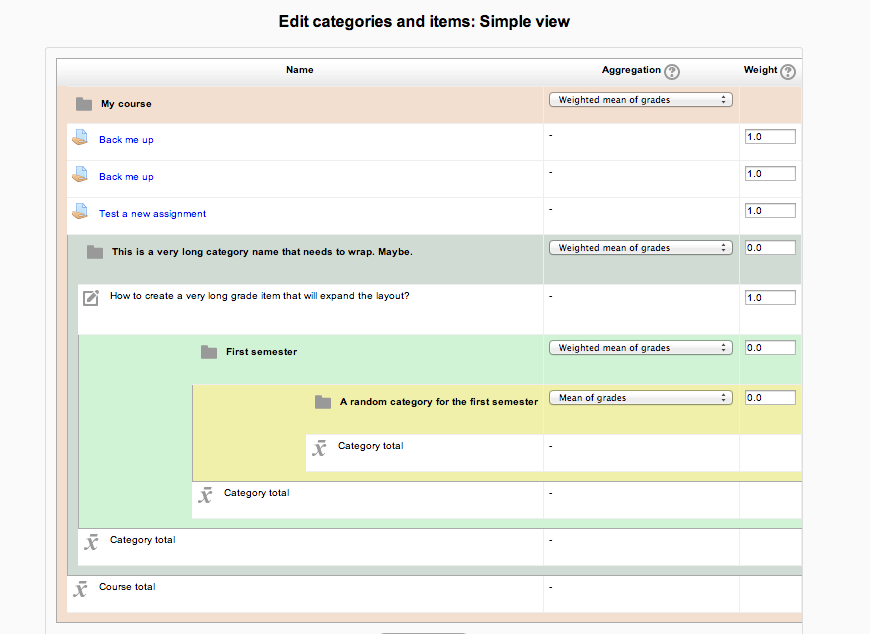
Task: Click the First semester folder icon
Action: point(209,352)
